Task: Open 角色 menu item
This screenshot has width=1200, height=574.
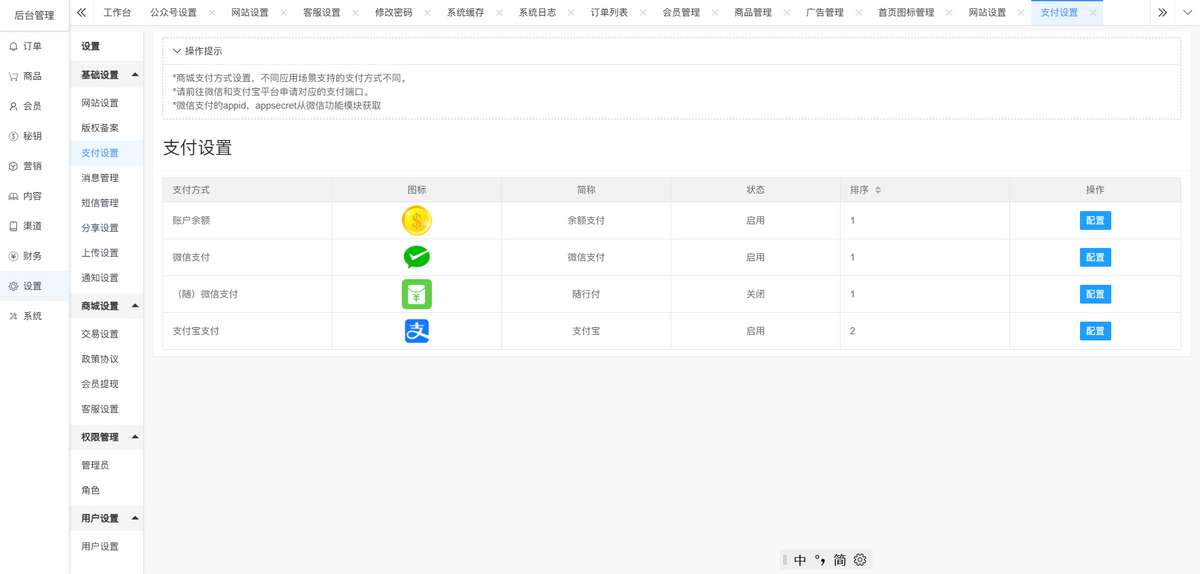Action: (90, 490)
